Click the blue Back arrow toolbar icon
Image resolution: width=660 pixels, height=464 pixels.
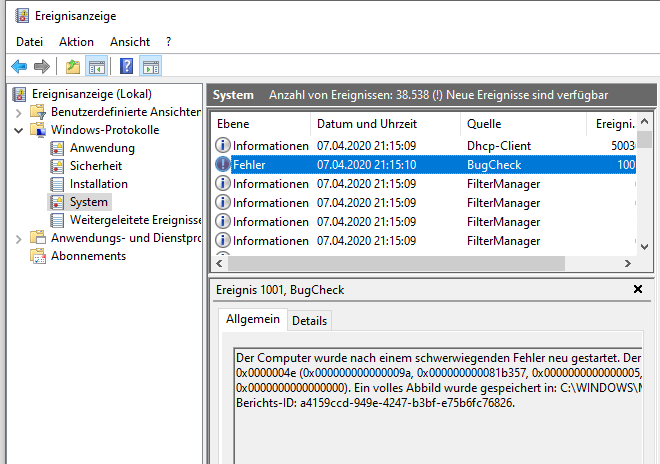coord(19,67)
